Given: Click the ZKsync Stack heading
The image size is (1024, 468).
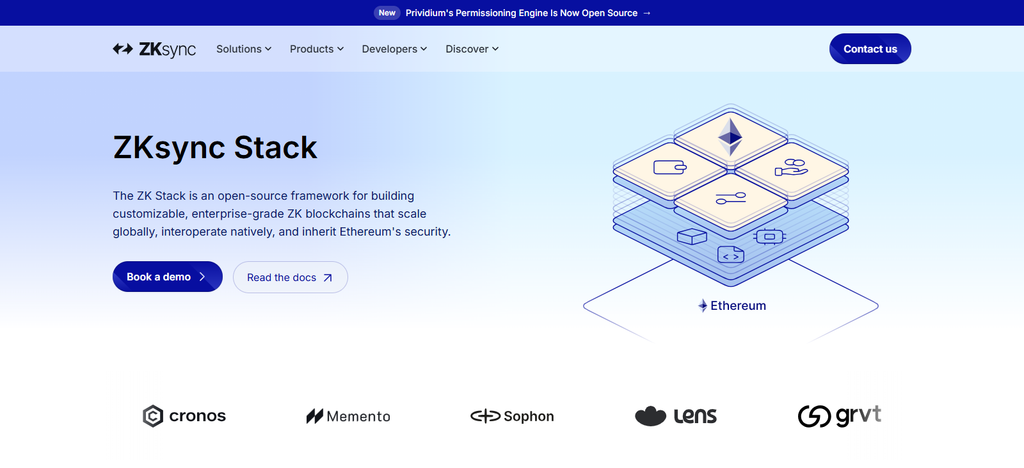Looking at the screenshot, I should 215,148.
